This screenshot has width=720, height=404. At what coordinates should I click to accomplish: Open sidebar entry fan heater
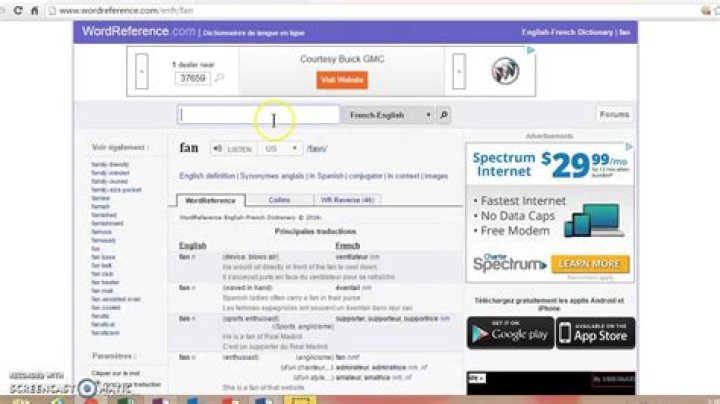click(x=105, y=282)
